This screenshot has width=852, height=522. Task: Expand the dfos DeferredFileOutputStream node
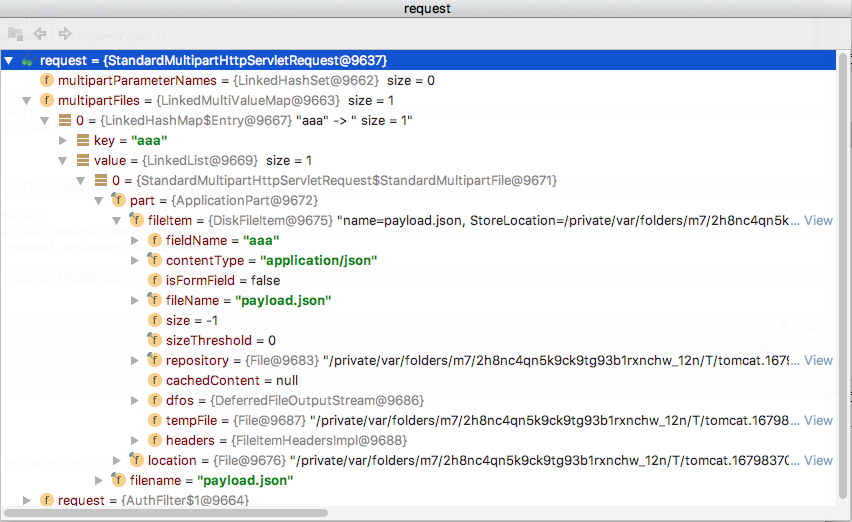pyautogui.click(x=135, y=400)
